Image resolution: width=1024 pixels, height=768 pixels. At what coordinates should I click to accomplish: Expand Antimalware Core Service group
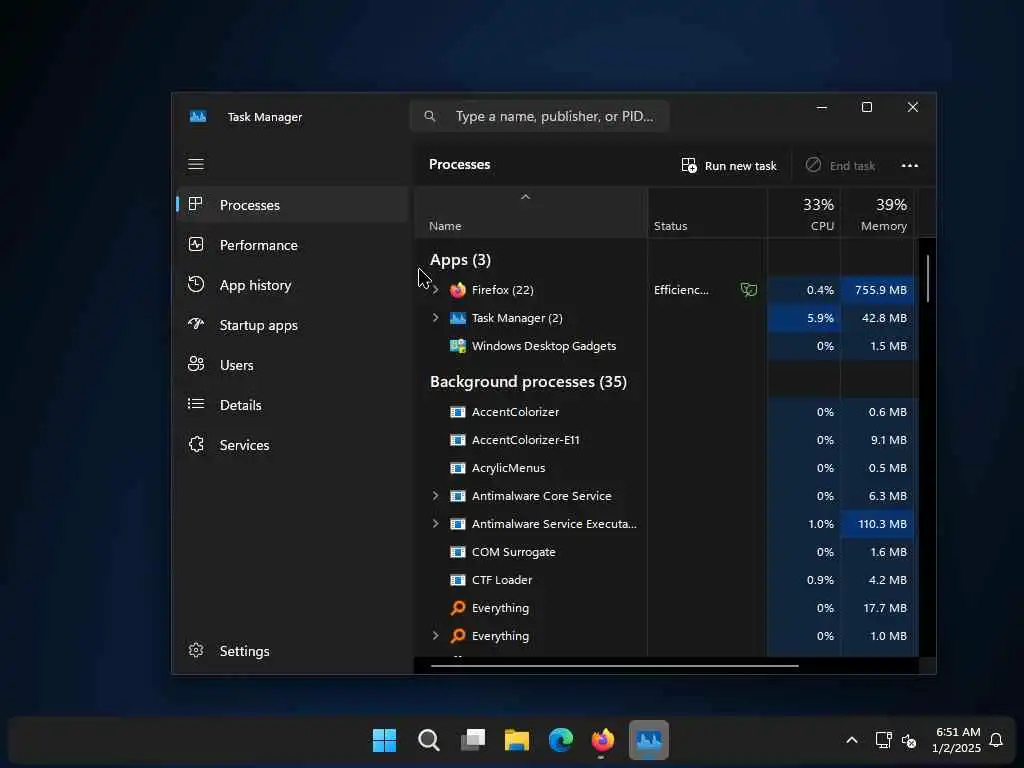(436, 496)
